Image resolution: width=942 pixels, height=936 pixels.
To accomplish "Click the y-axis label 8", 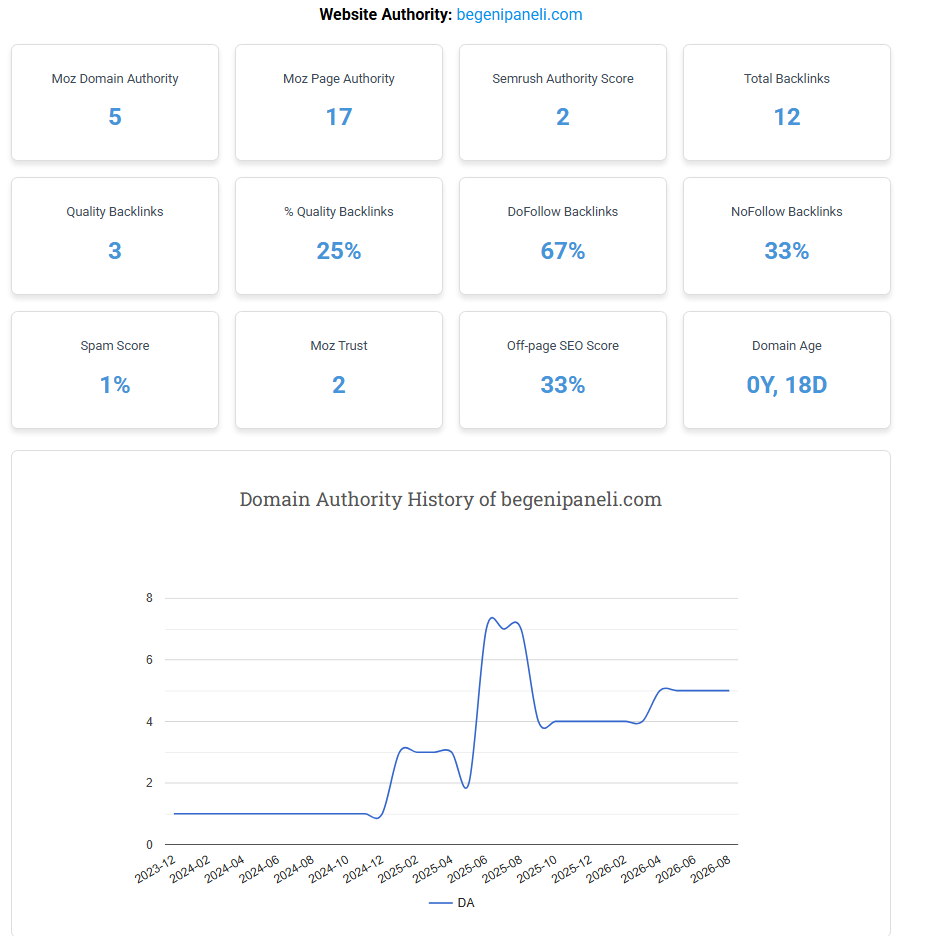I will (149, 598).
